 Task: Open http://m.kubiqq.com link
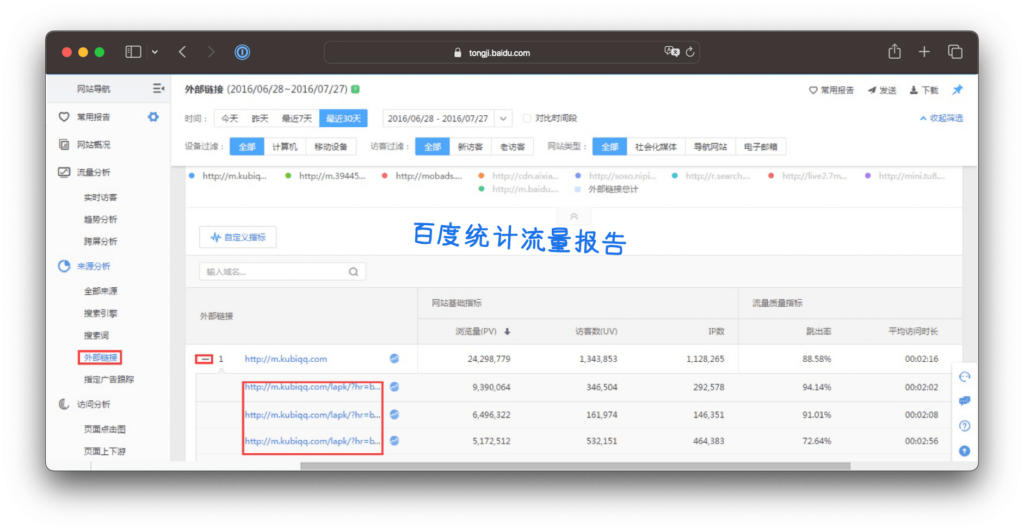(285, 359)
